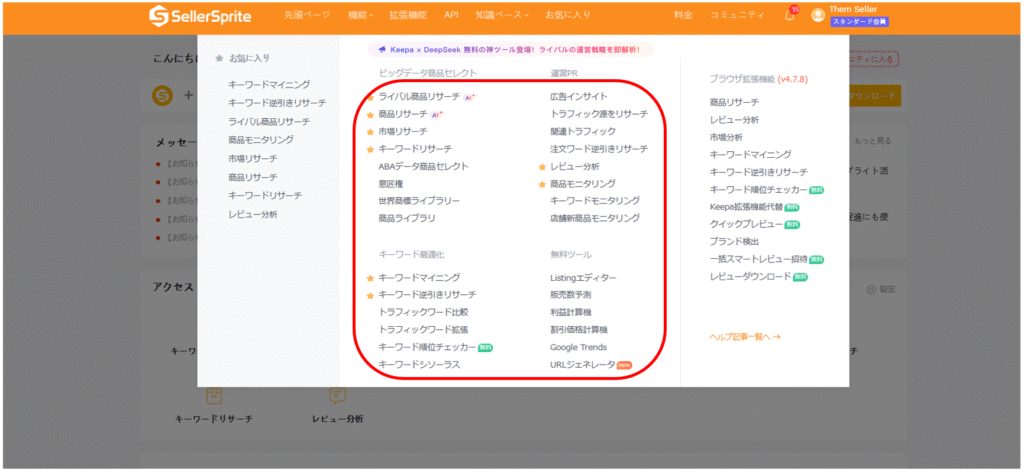Open the Them Seller account menu

pos(853,10)
